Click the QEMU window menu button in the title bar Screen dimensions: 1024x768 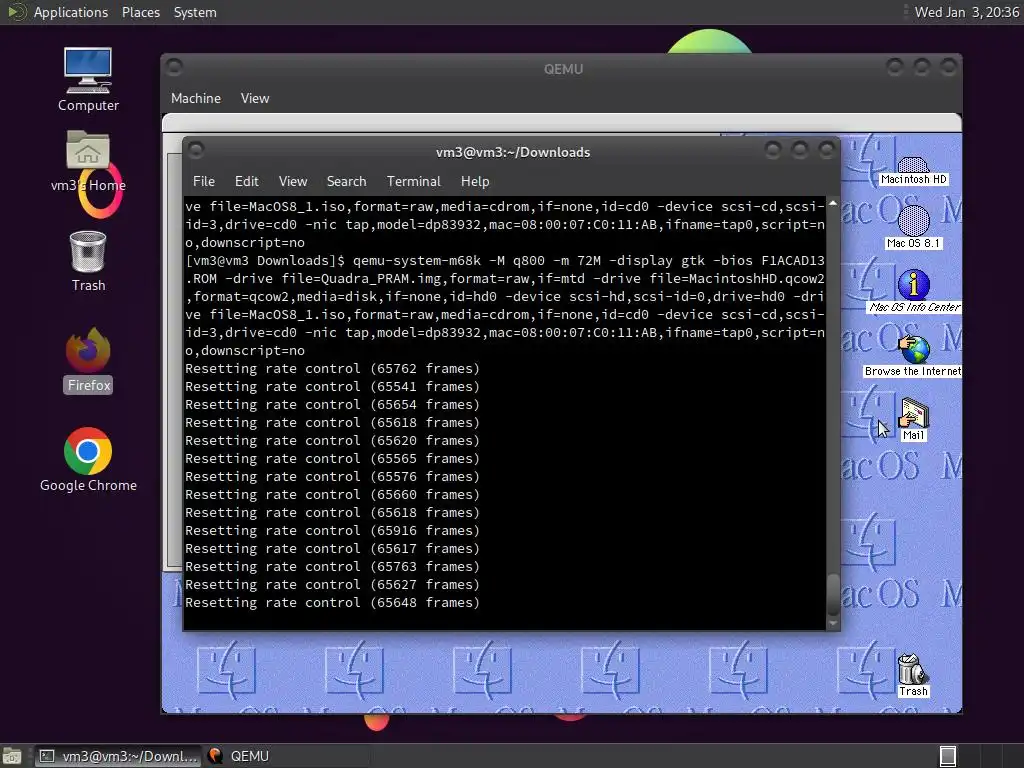174,67
